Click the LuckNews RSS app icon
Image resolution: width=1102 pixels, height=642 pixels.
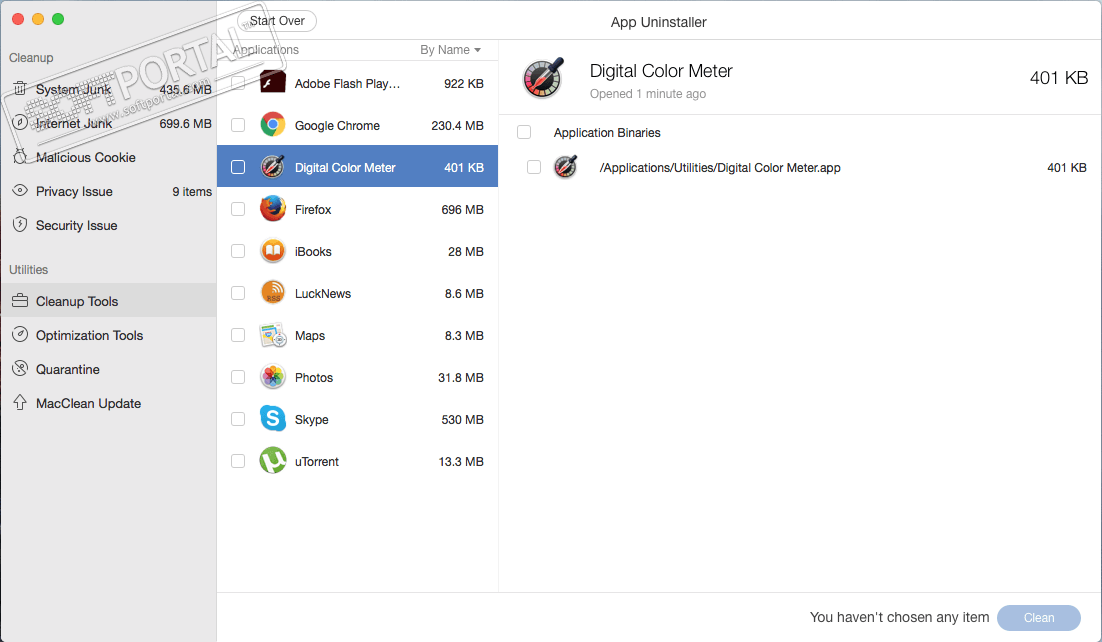tap(273, 293)
